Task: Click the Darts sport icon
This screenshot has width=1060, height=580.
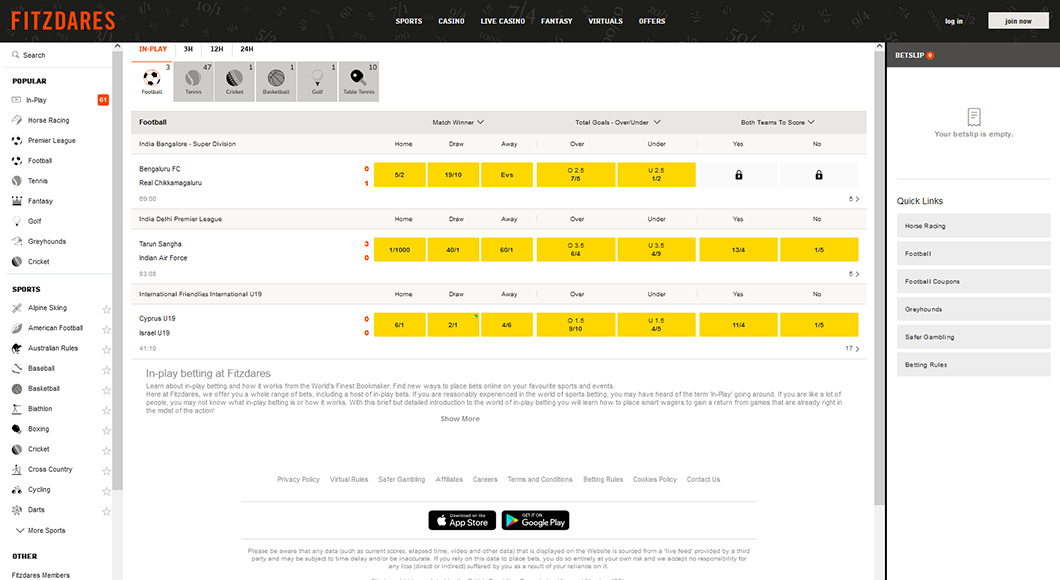Action: point(17,510)
